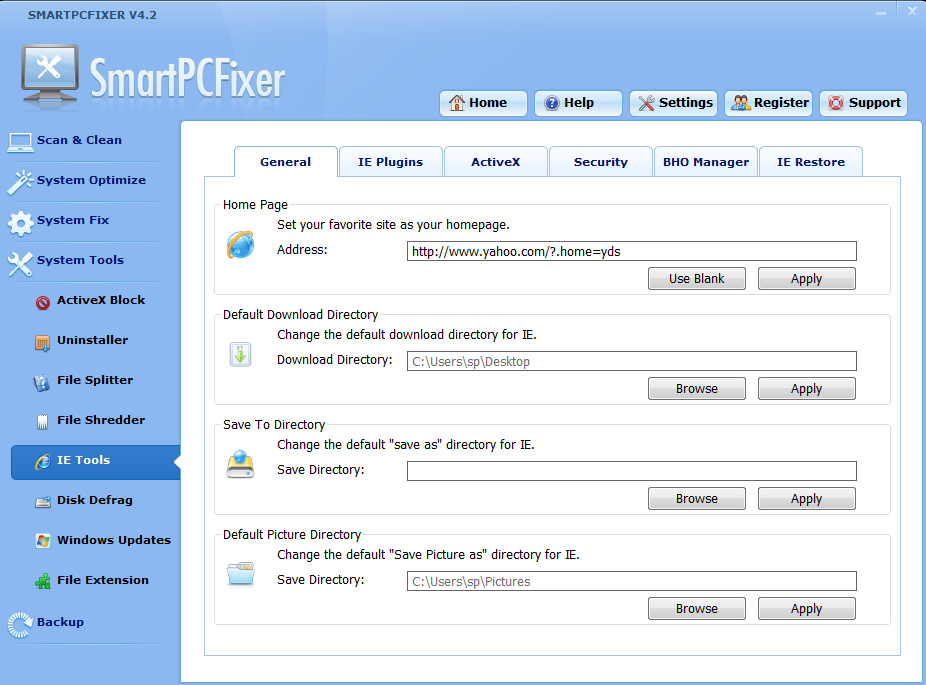Click the Home button text
926x685 pixels.
tap(488, 103)
